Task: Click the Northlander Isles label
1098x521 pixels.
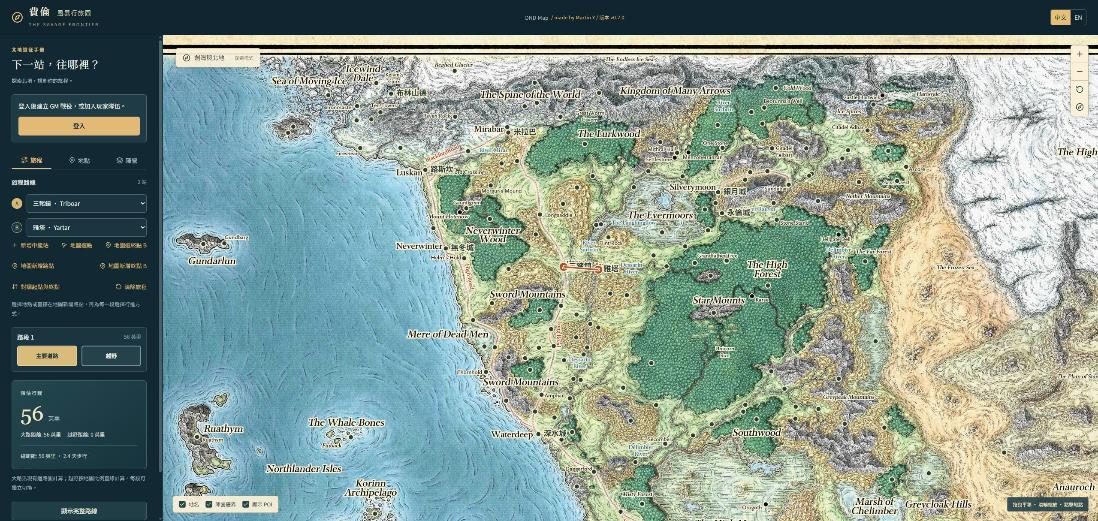Action: pyautogui.click(x=304, y=468)
